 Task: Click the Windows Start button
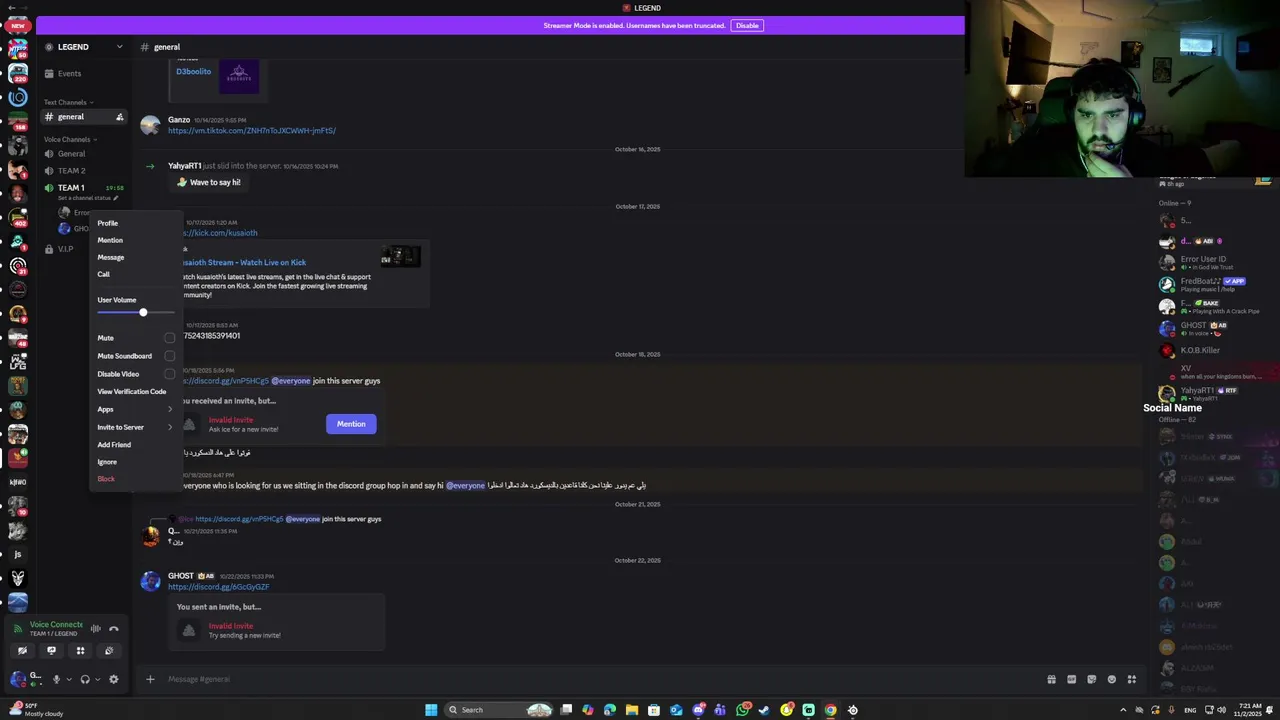431,710
